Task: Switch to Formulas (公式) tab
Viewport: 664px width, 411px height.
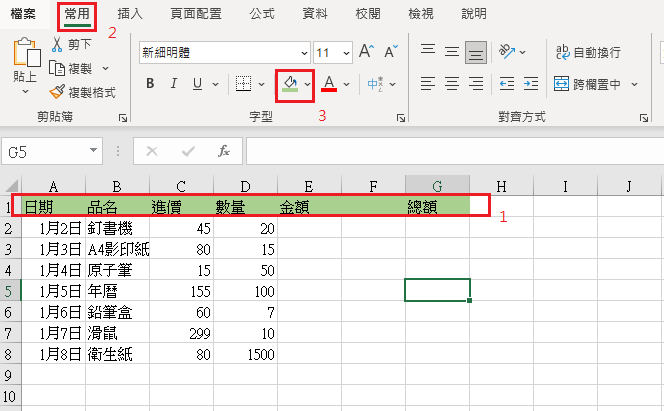Action: pyautogui.click(x=262, y=14)
